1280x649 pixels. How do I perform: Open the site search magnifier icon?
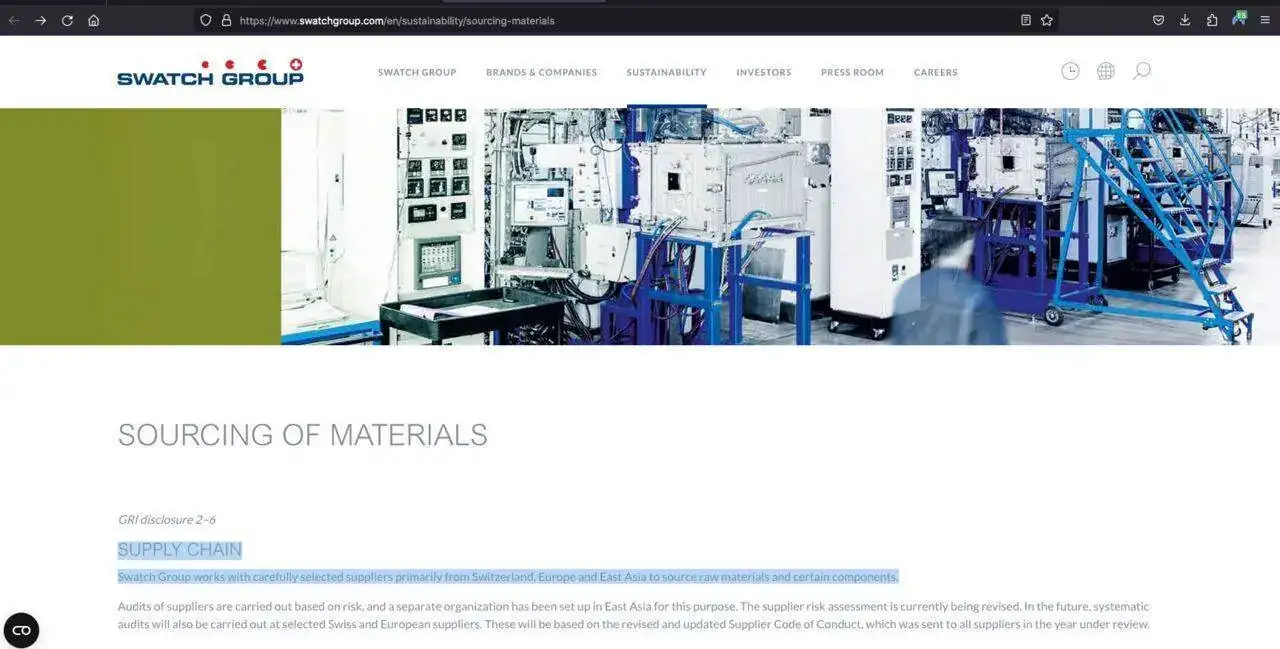[1141, 71]
